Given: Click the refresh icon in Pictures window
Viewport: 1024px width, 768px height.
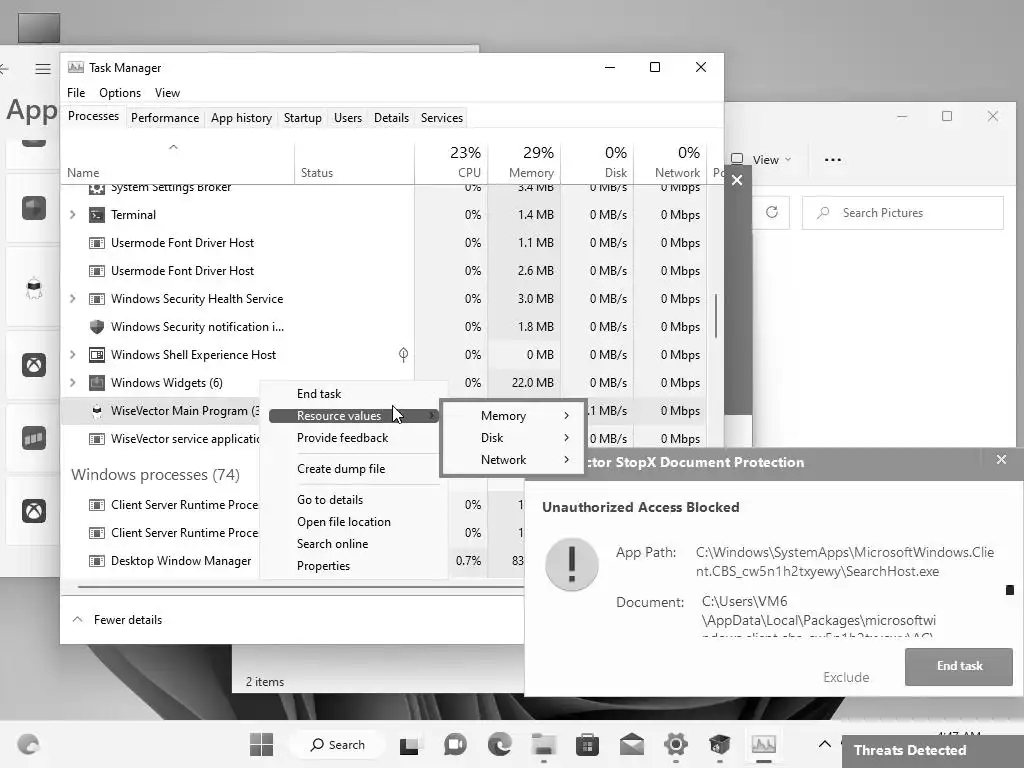Looking at the screenshot, I should (772, 212).
